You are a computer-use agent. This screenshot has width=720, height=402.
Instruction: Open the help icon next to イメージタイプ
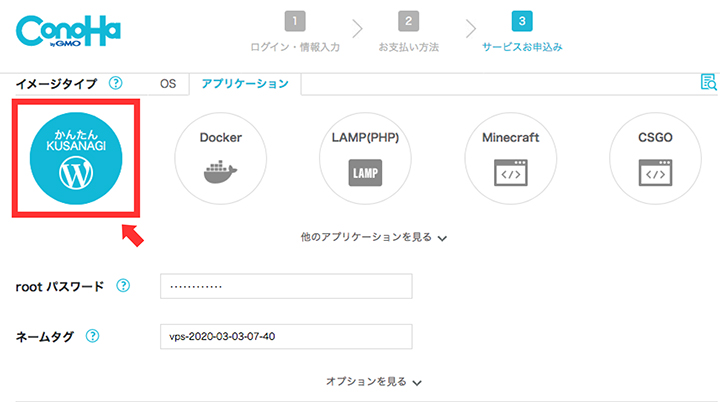(x=115, y=83)
